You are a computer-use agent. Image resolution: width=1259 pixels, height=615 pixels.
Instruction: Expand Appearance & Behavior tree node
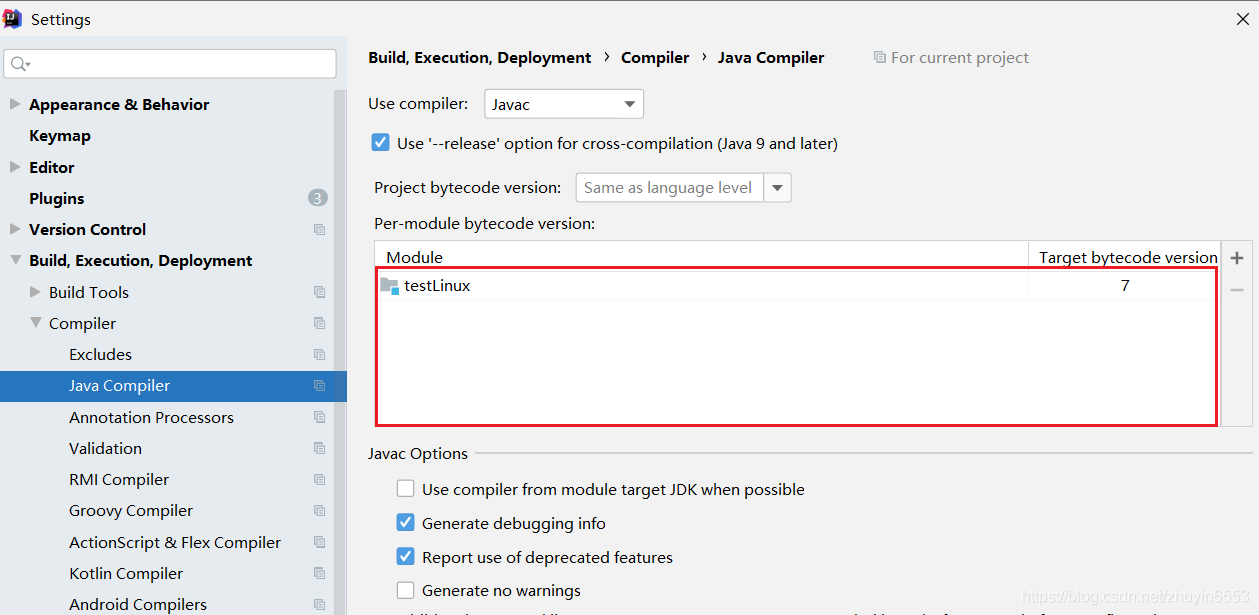point(15,104)
